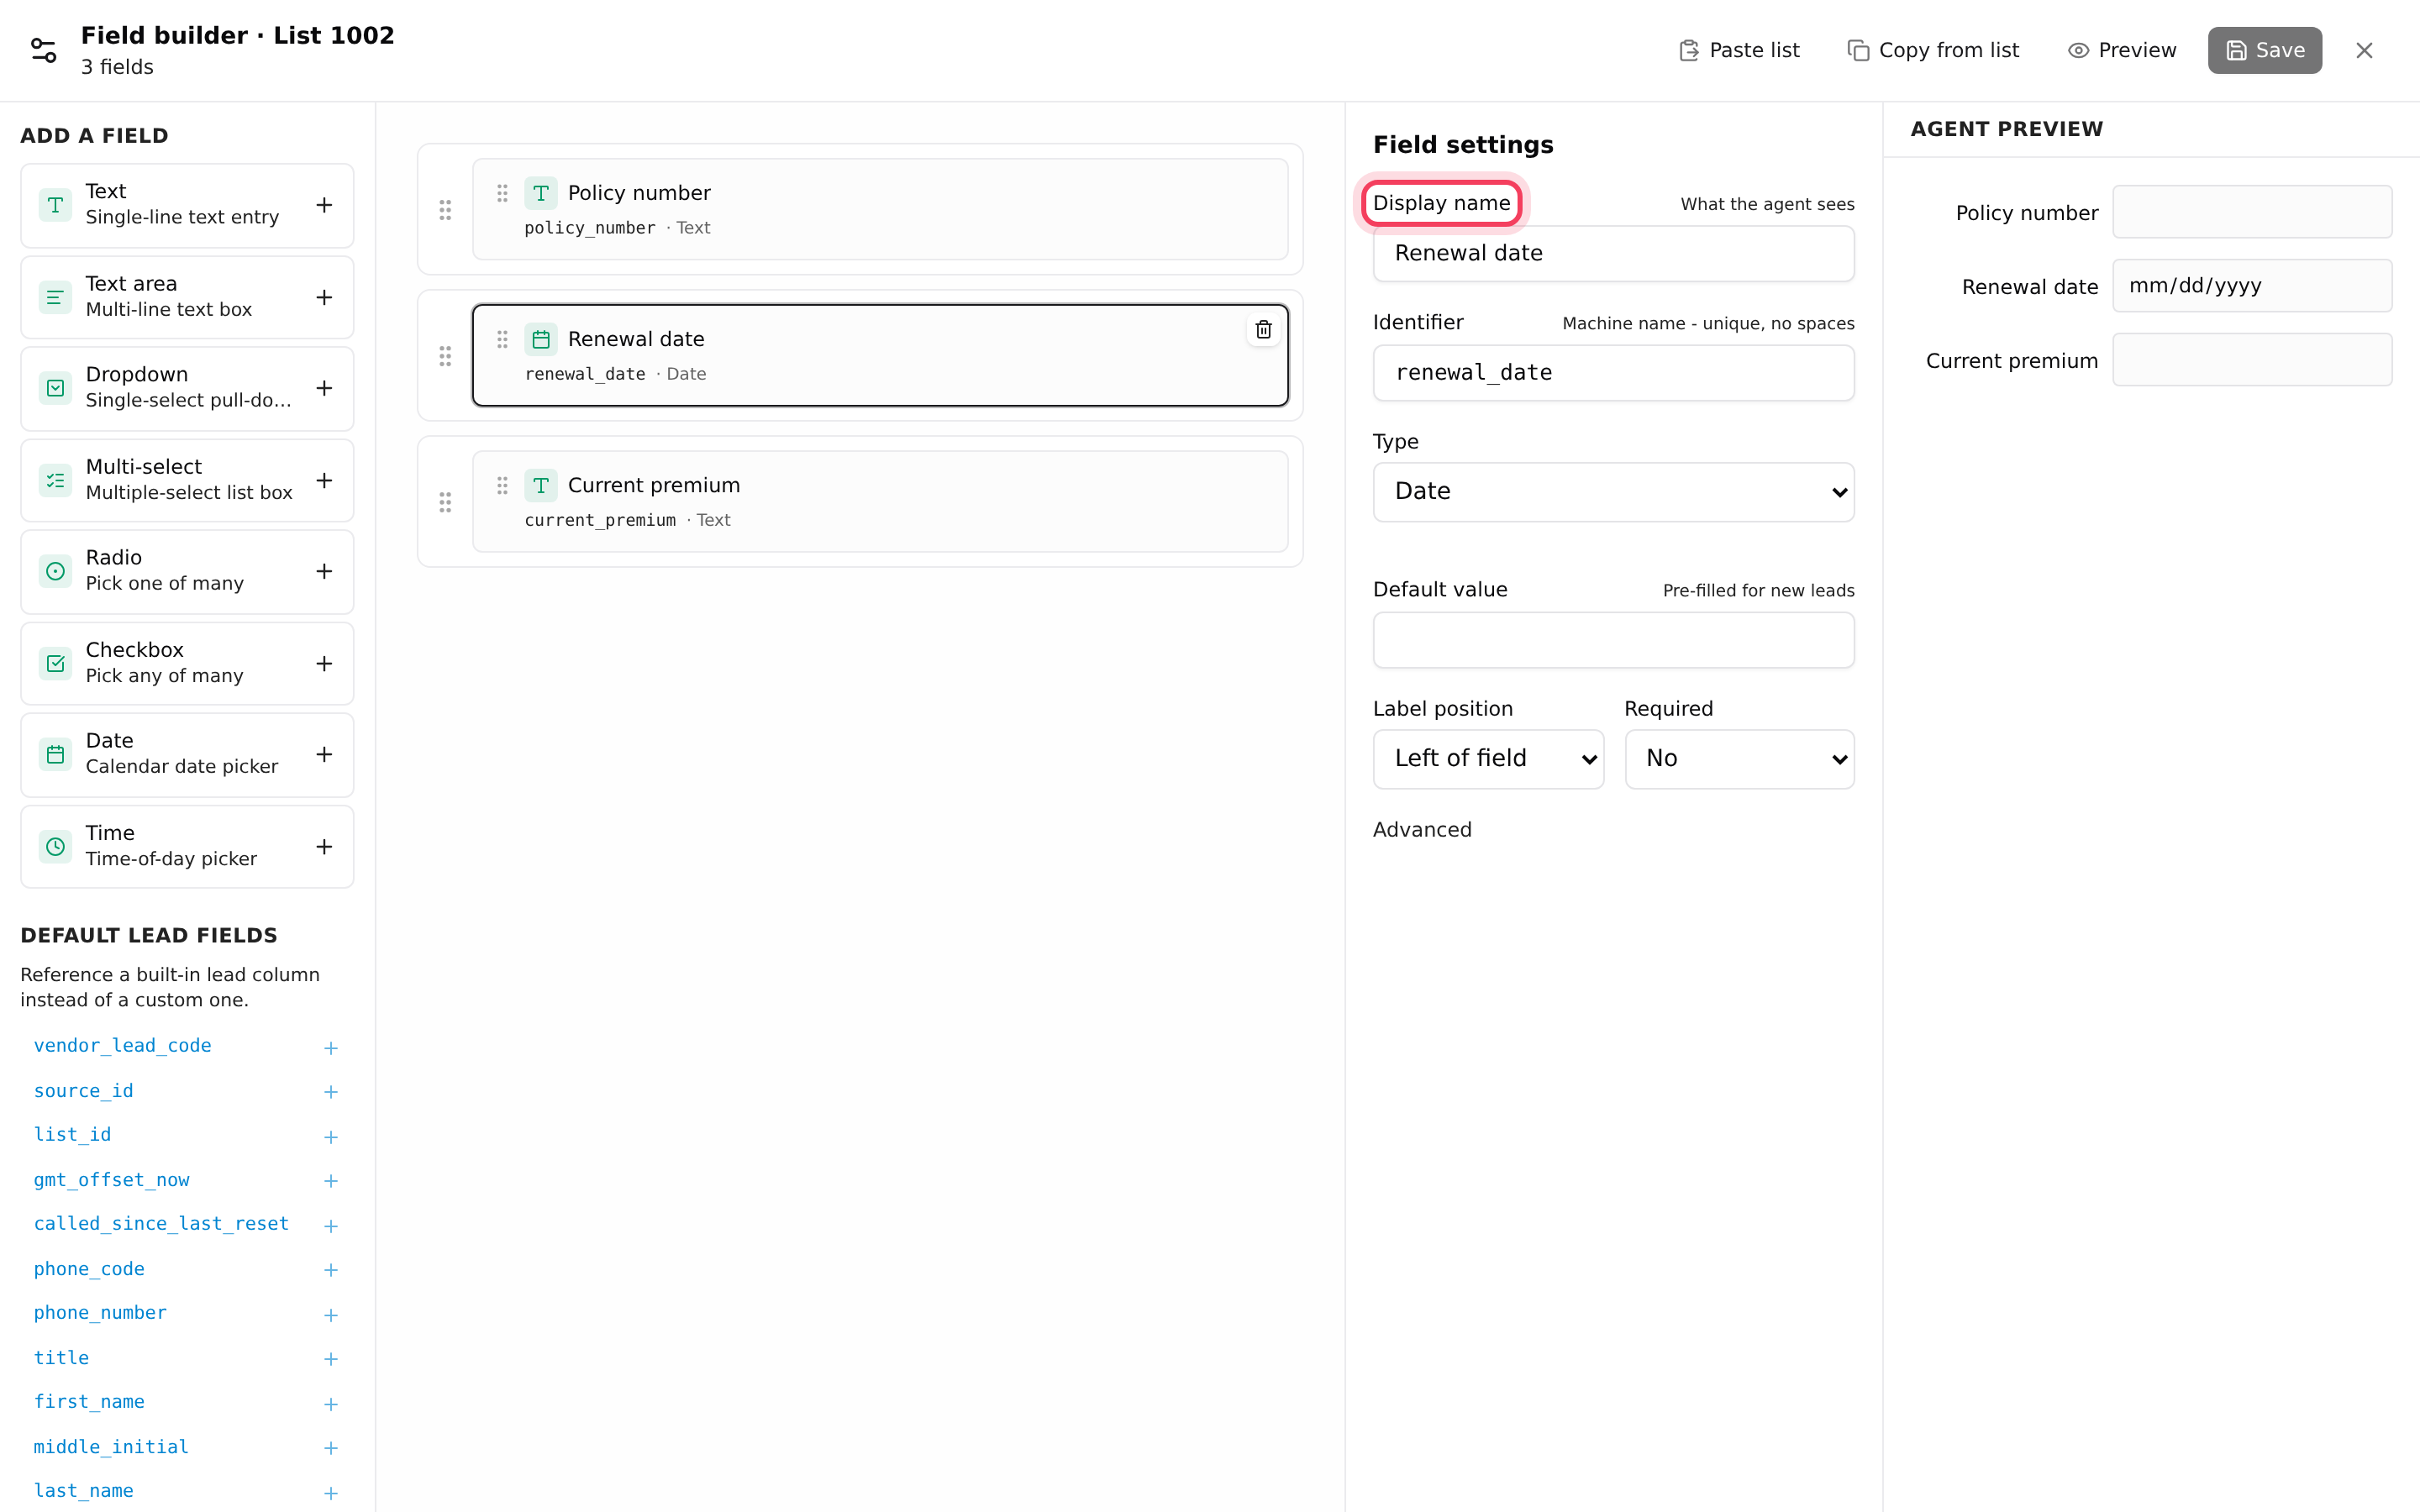Click the called_since_last_reset link
2420x1512 pixels.
(x=161, y=1223)
